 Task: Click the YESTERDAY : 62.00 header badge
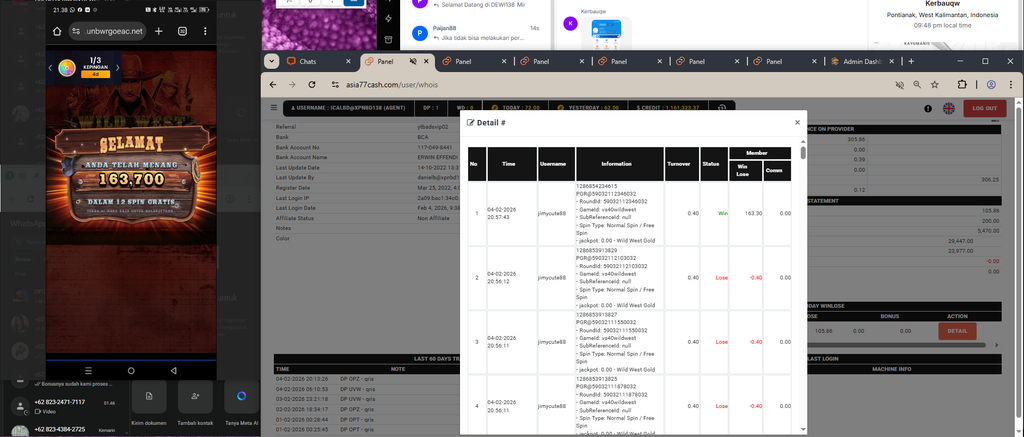coord(588,108)
